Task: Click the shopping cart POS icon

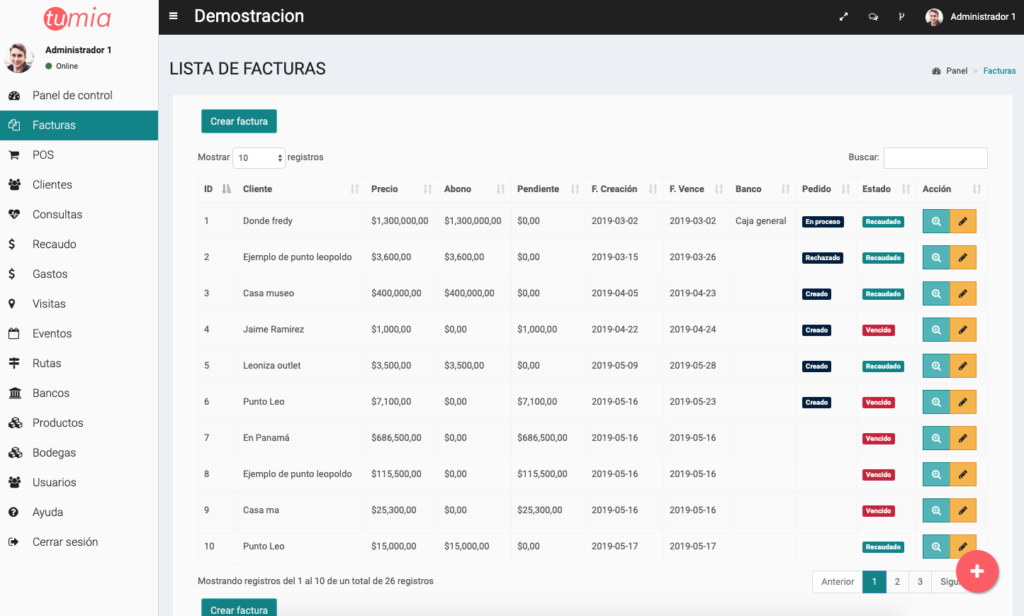Action: click(x=14, y=155)
